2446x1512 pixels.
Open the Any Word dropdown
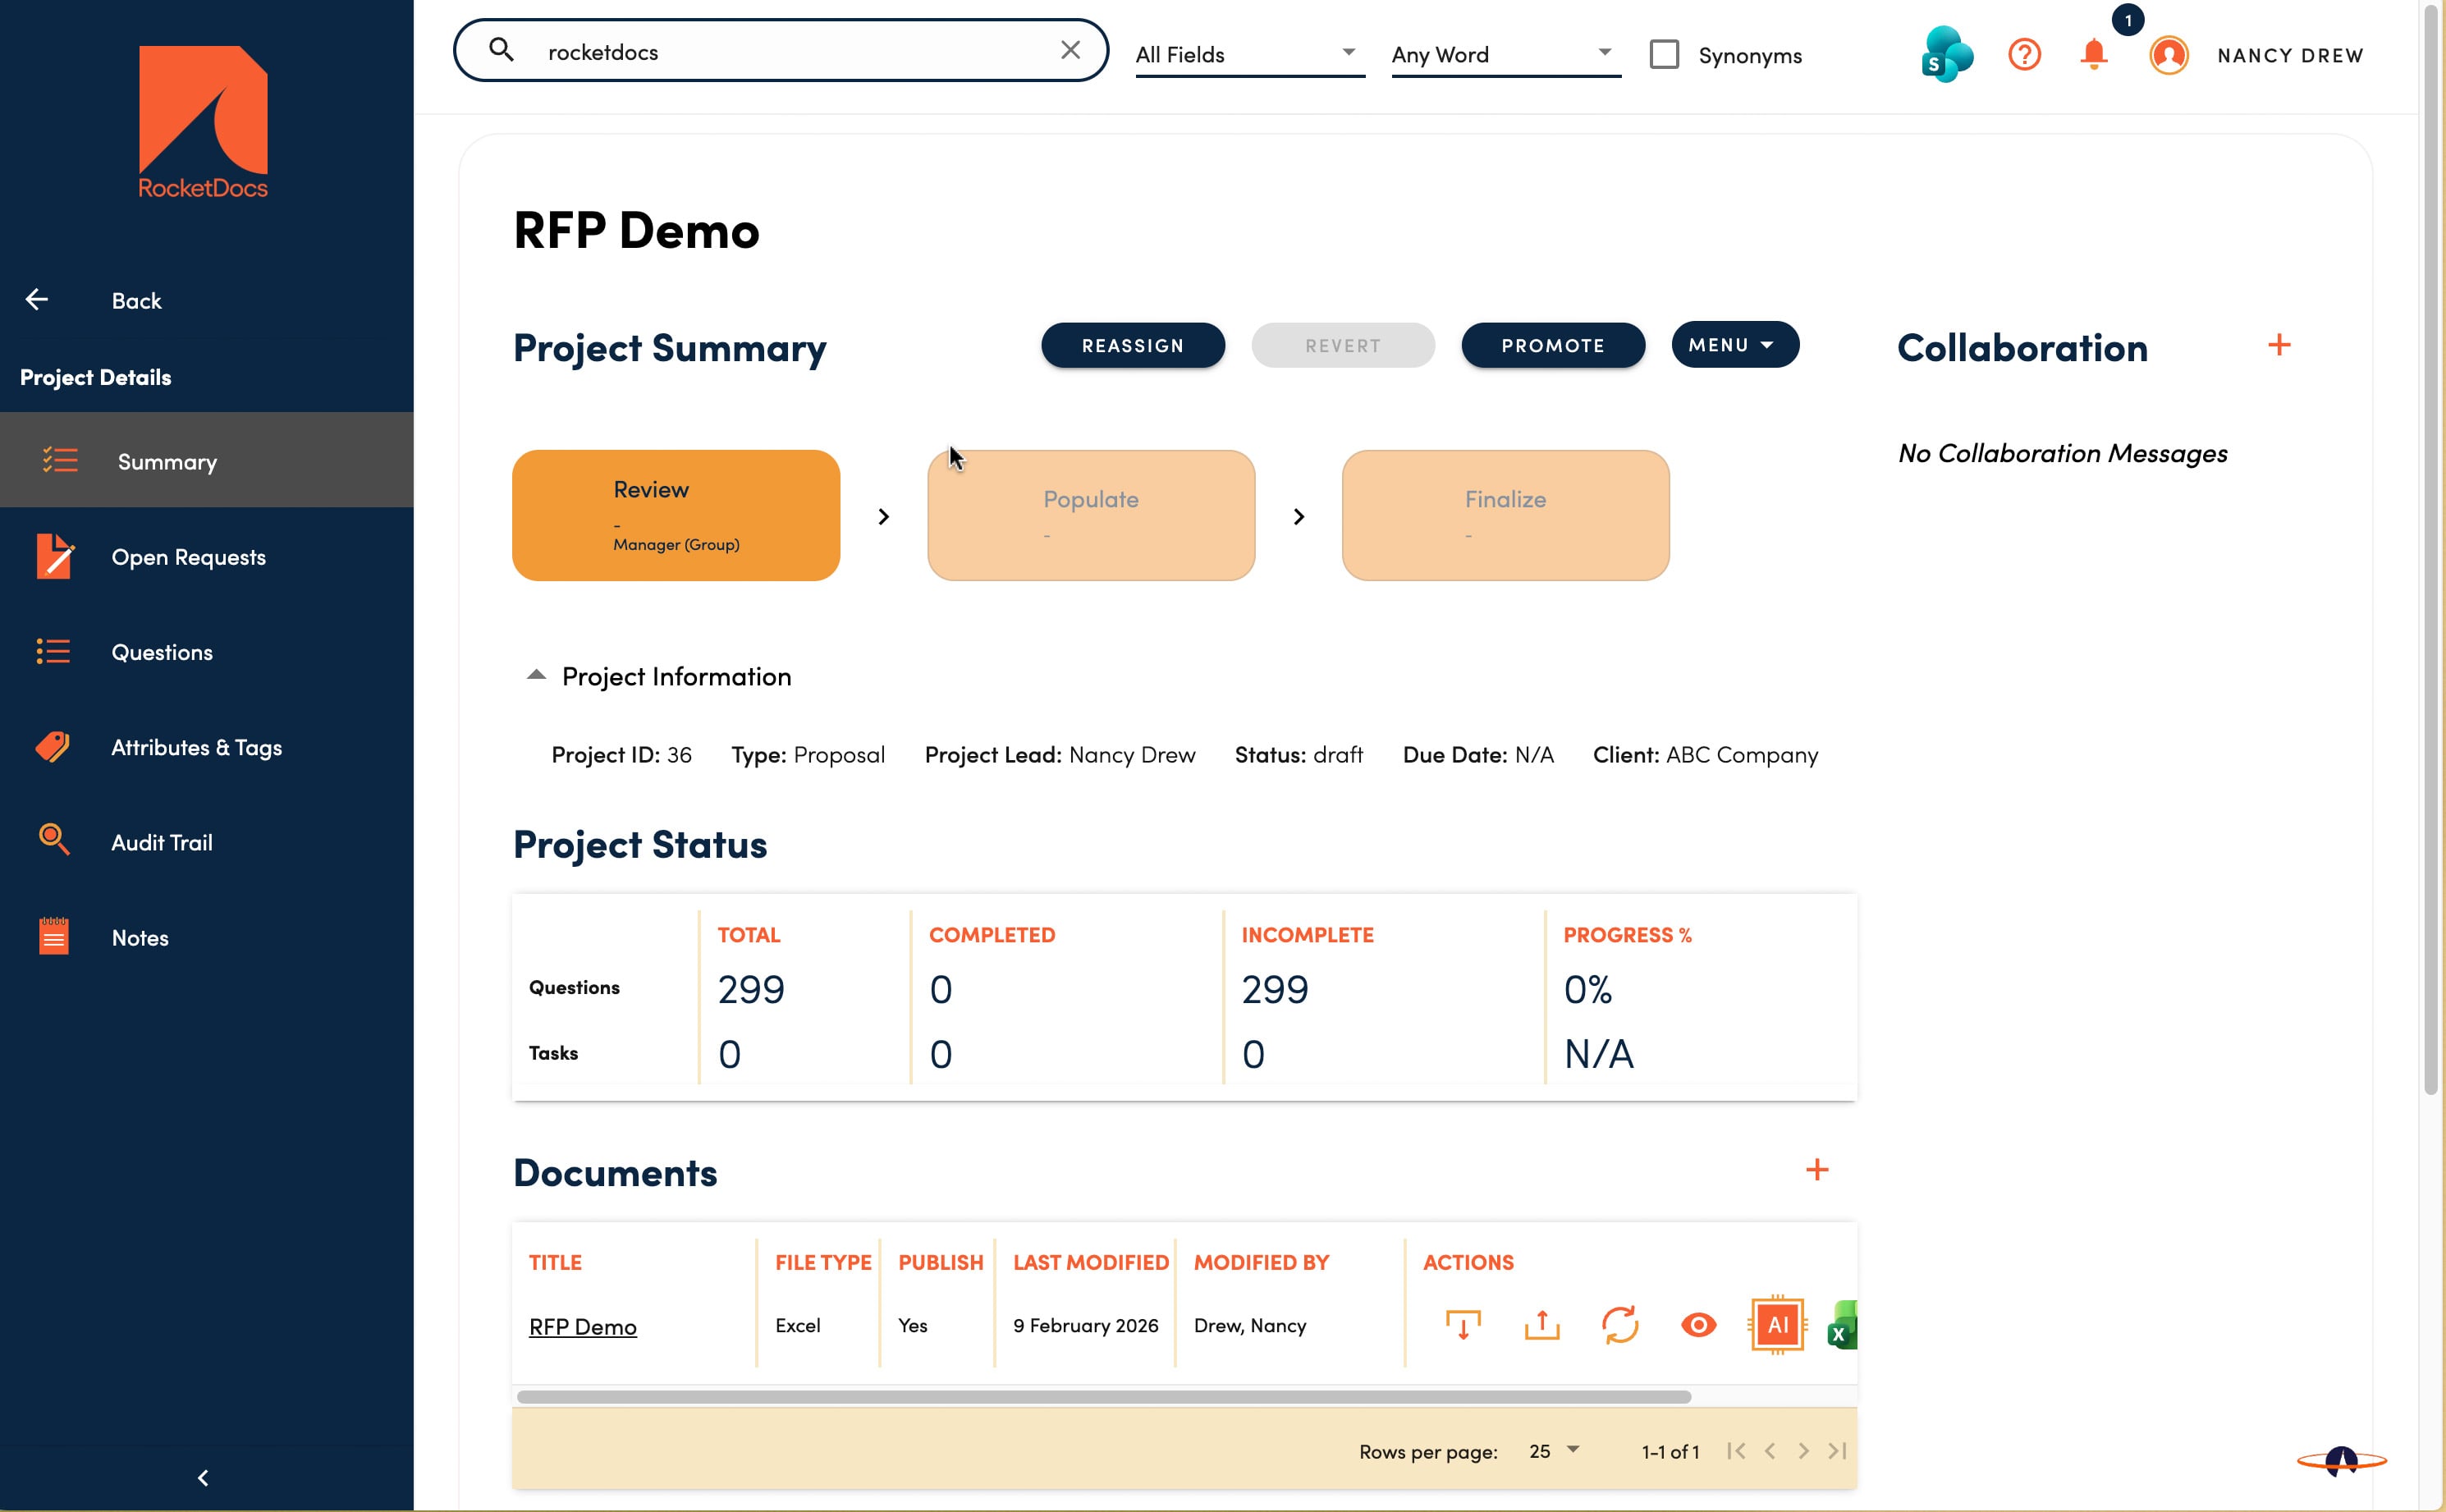(x=1506, y=54)
